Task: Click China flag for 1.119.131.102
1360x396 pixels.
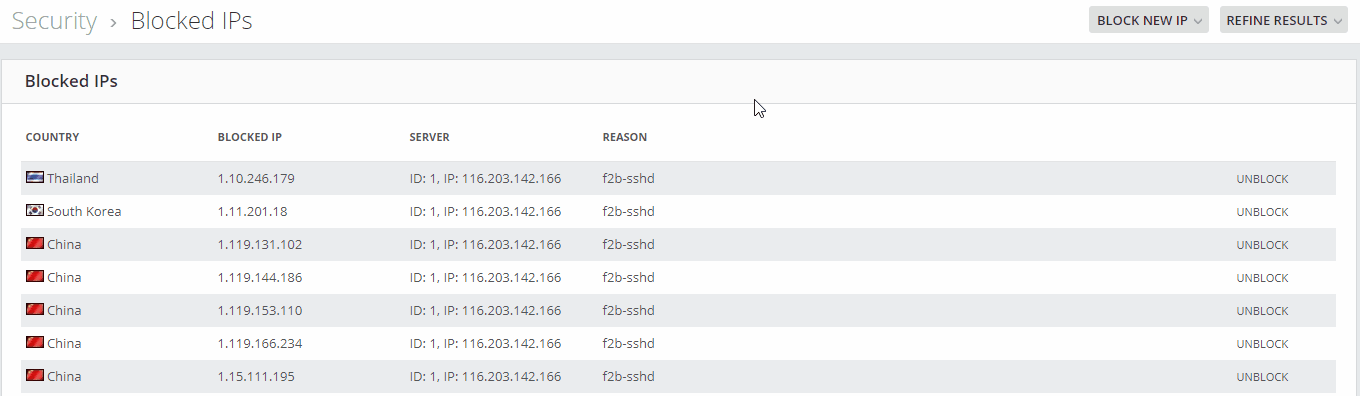Action: (35, 244)
